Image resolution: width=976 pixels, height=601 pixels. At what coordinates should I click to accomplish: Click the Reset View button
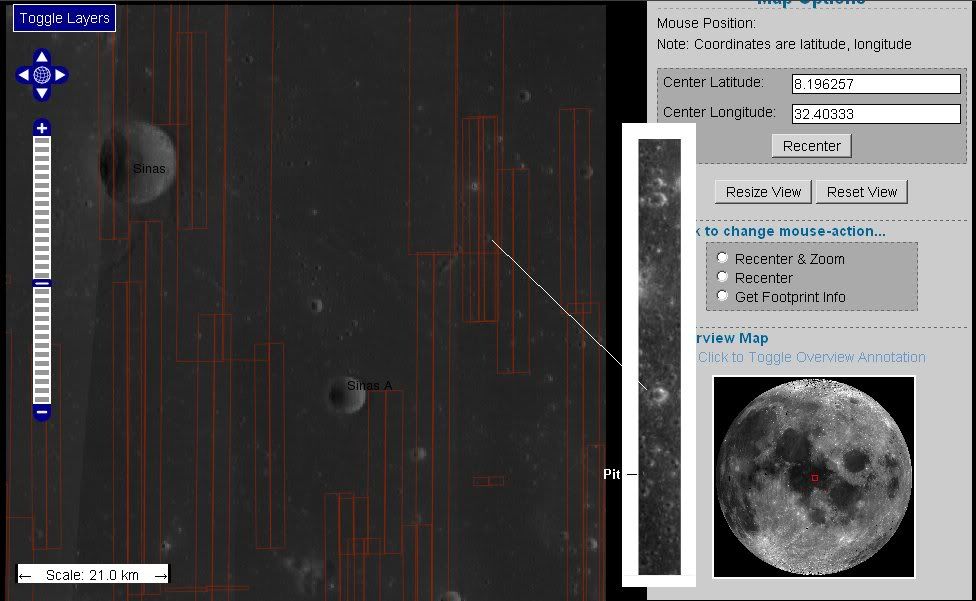point(861,192)
